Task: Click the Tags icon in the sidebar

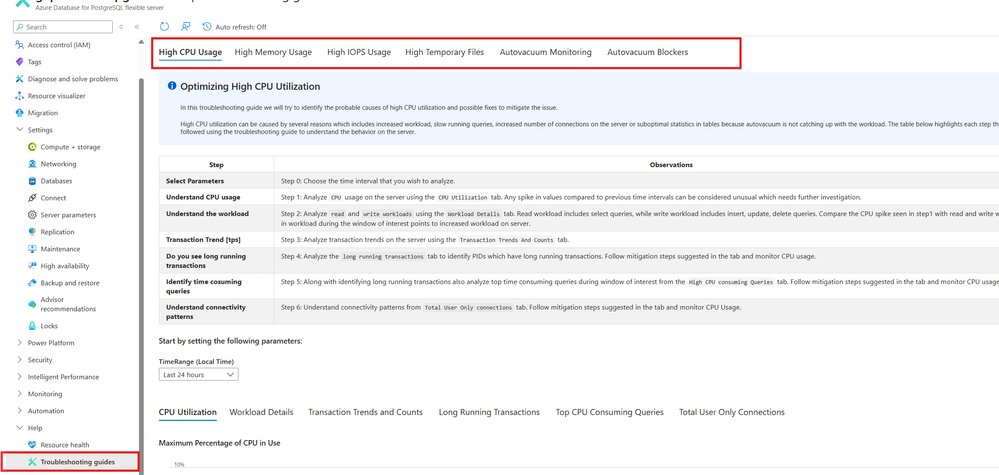Action: click(19, 62)
